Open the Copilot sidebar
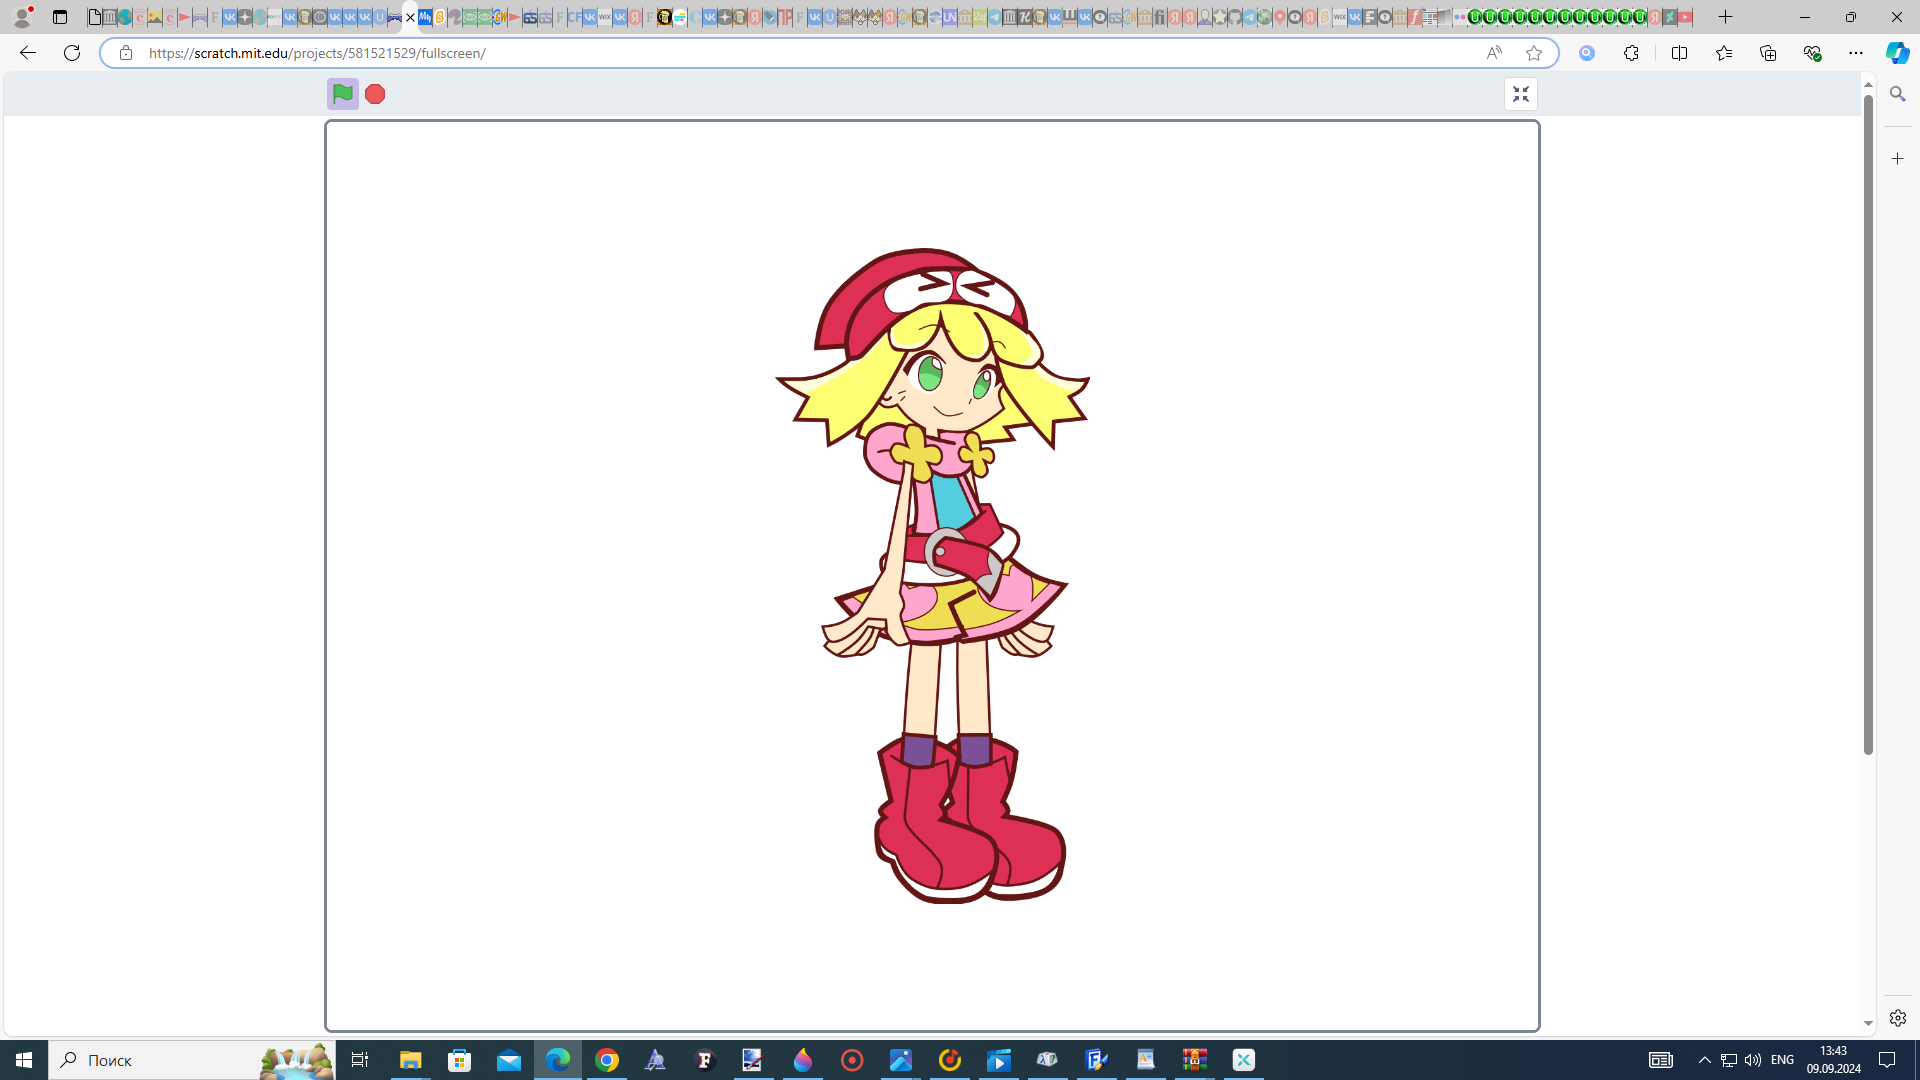Image resolution: width=1920 pixels, height=1080 pixels. [x=1897, y=53]
